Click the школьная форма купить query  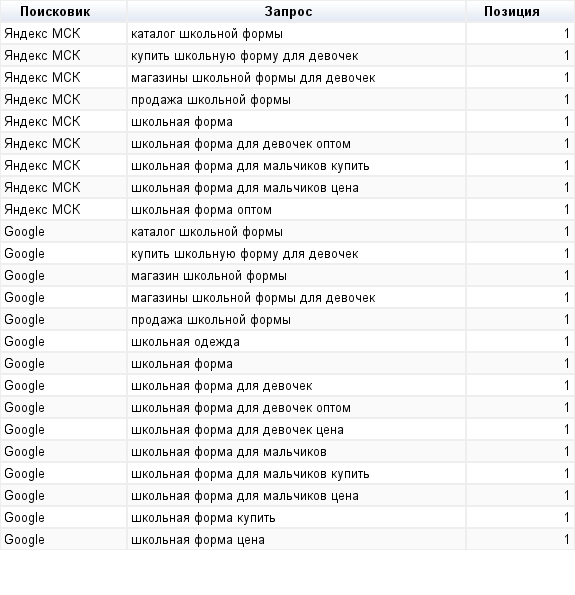pos(203,518)
